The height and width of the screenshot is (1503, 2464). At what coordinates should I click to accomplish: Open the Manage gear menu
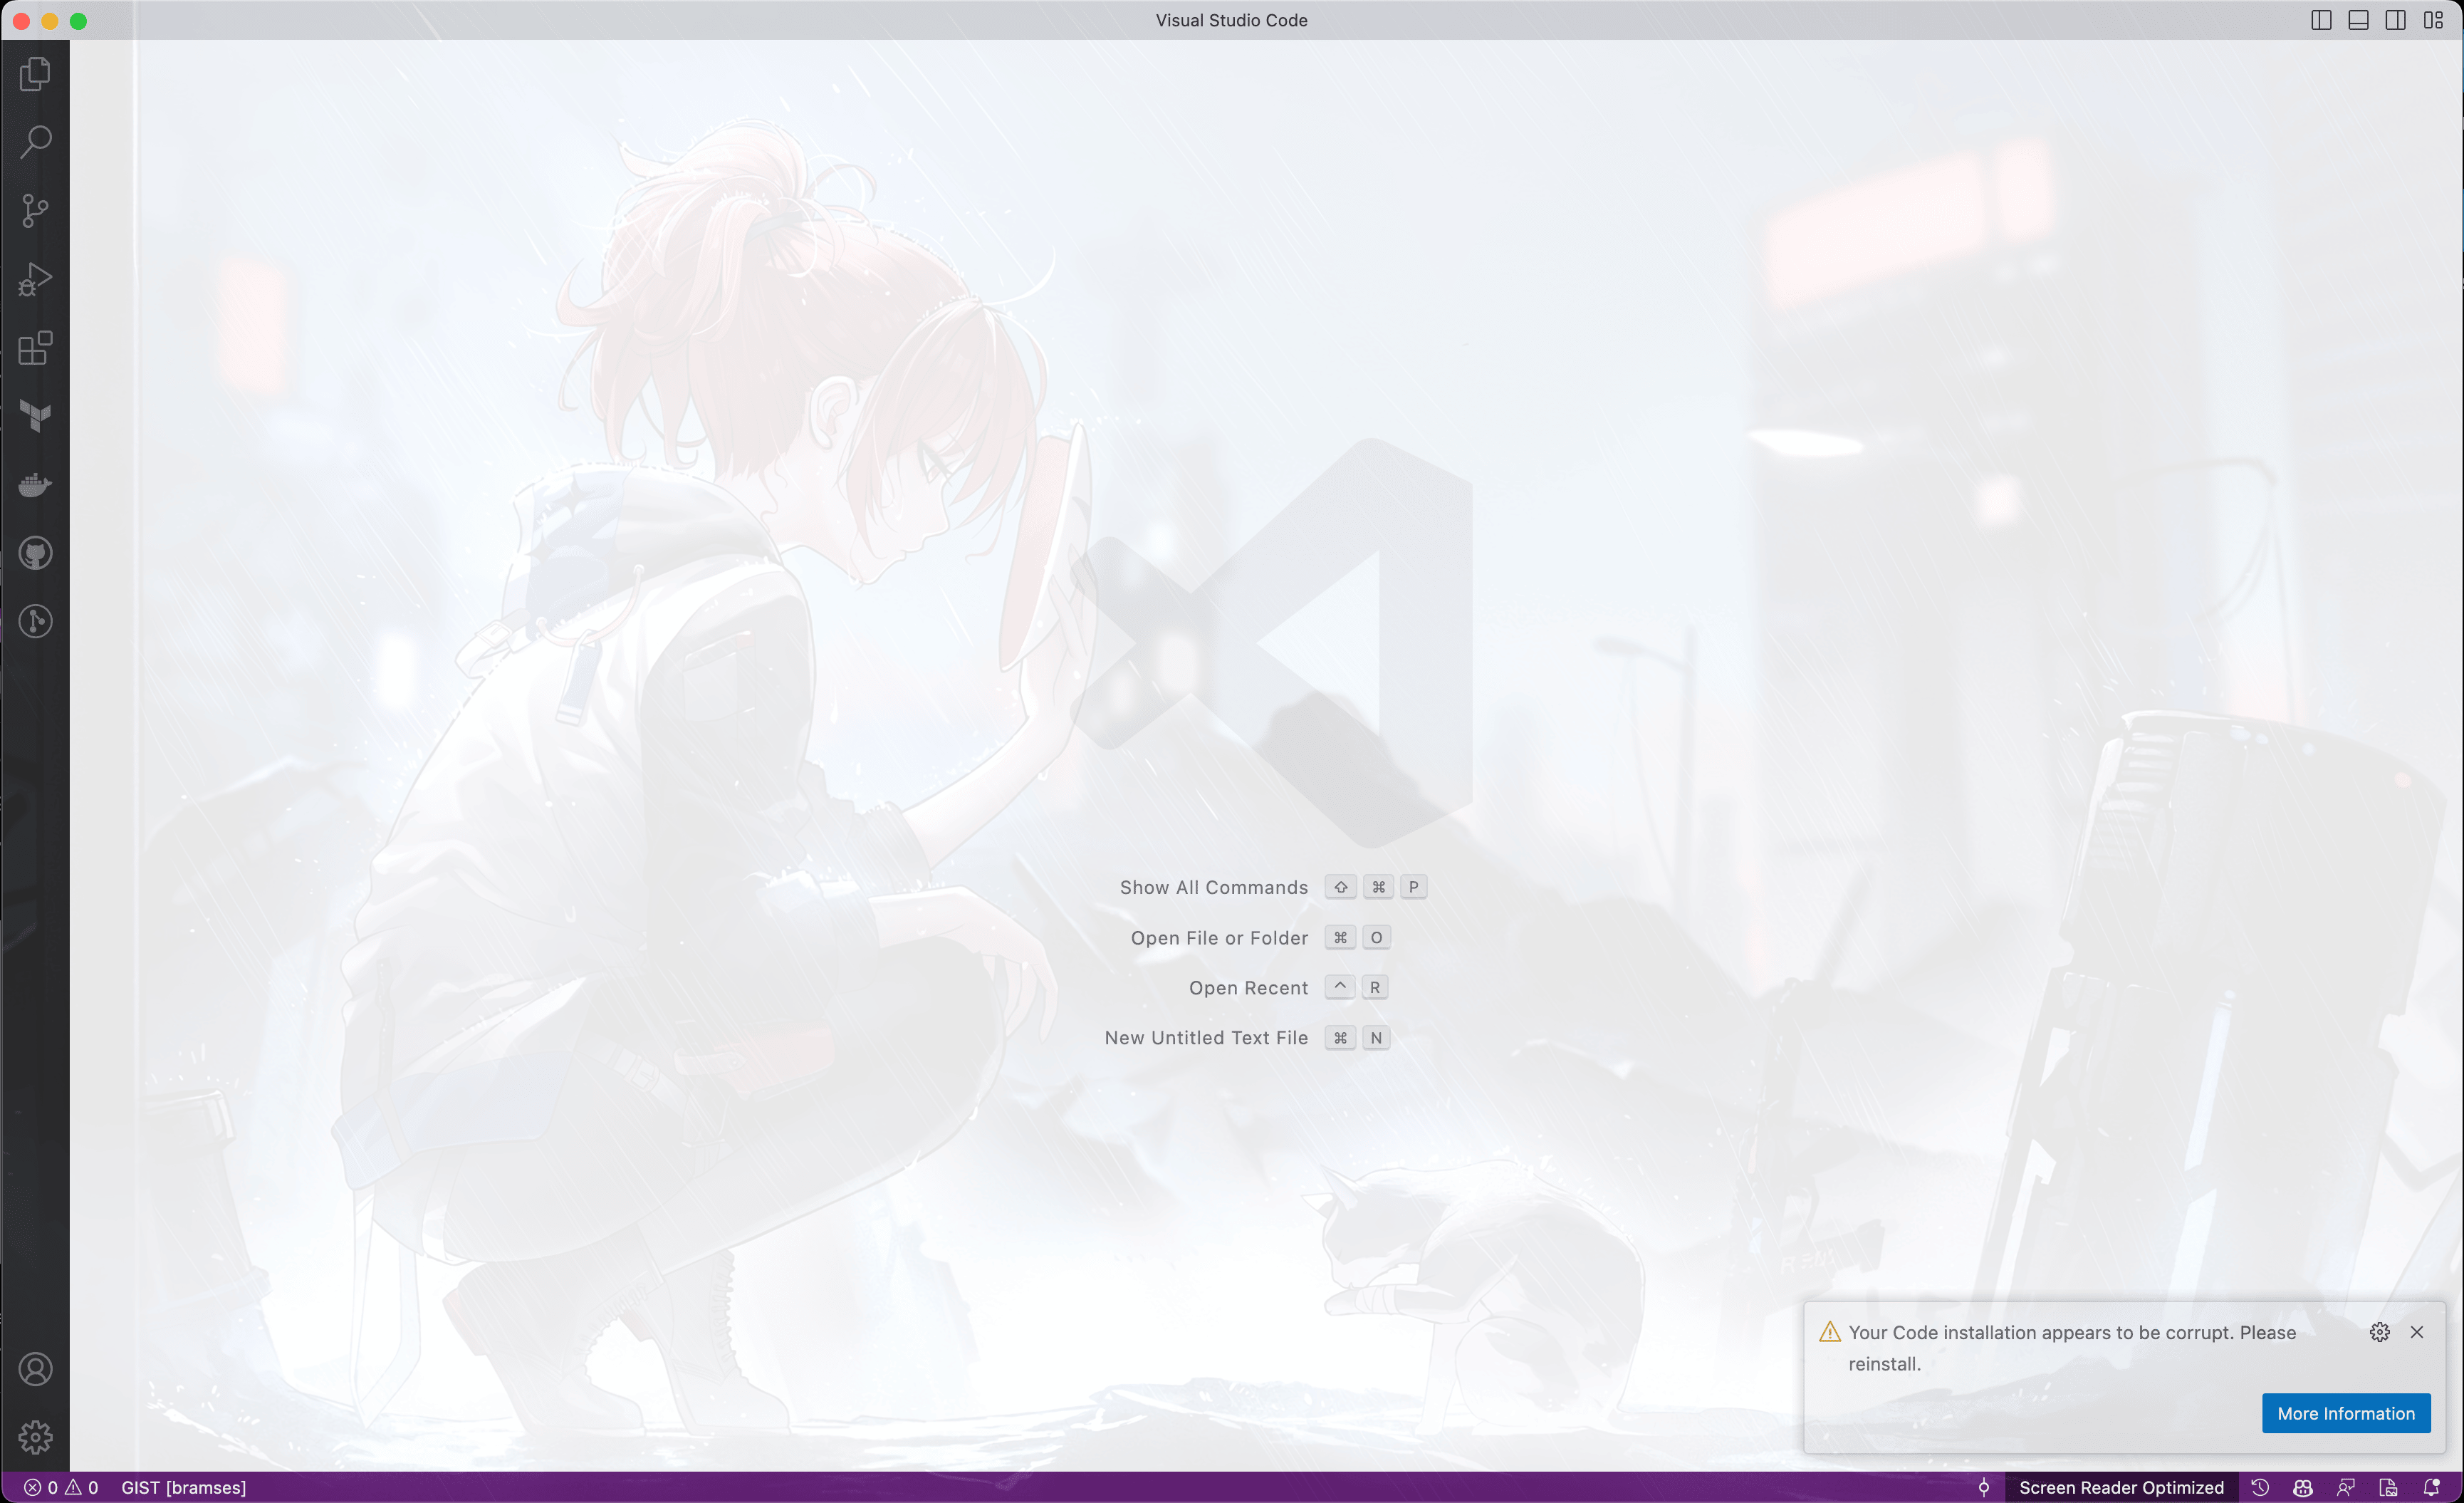tap(35, 1437)
